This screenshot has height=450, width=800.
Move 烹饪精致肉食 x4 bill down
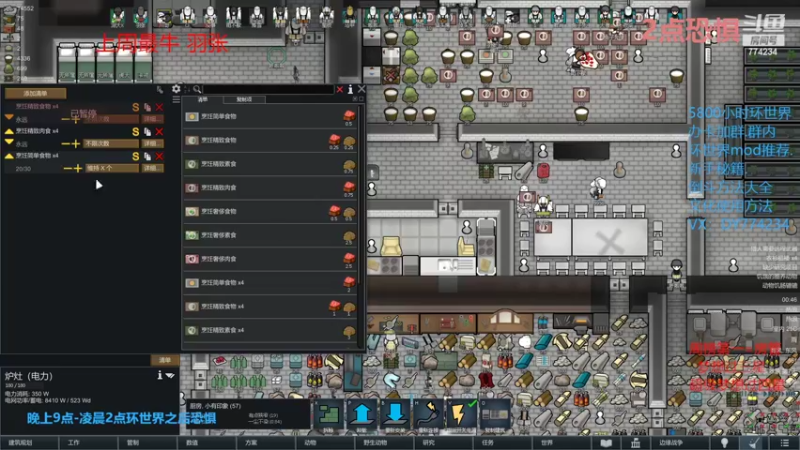coord(9,141)
